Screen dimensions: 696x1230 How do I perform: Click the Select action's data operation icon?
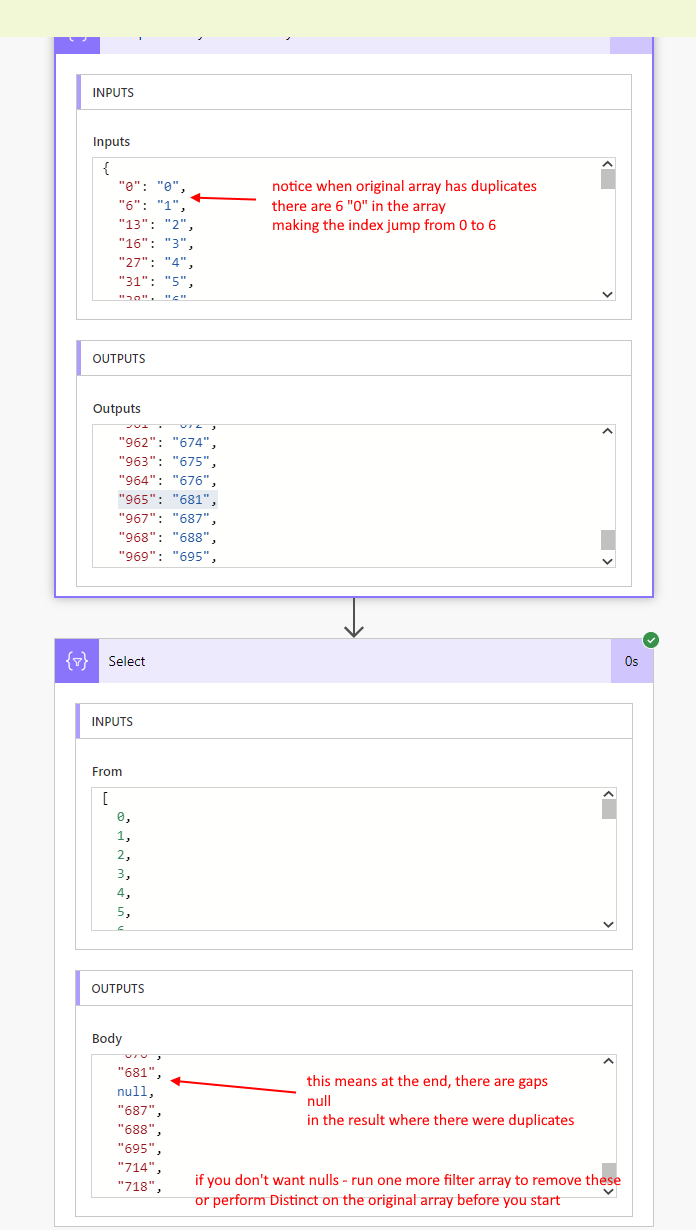click(x=77, y=661)
